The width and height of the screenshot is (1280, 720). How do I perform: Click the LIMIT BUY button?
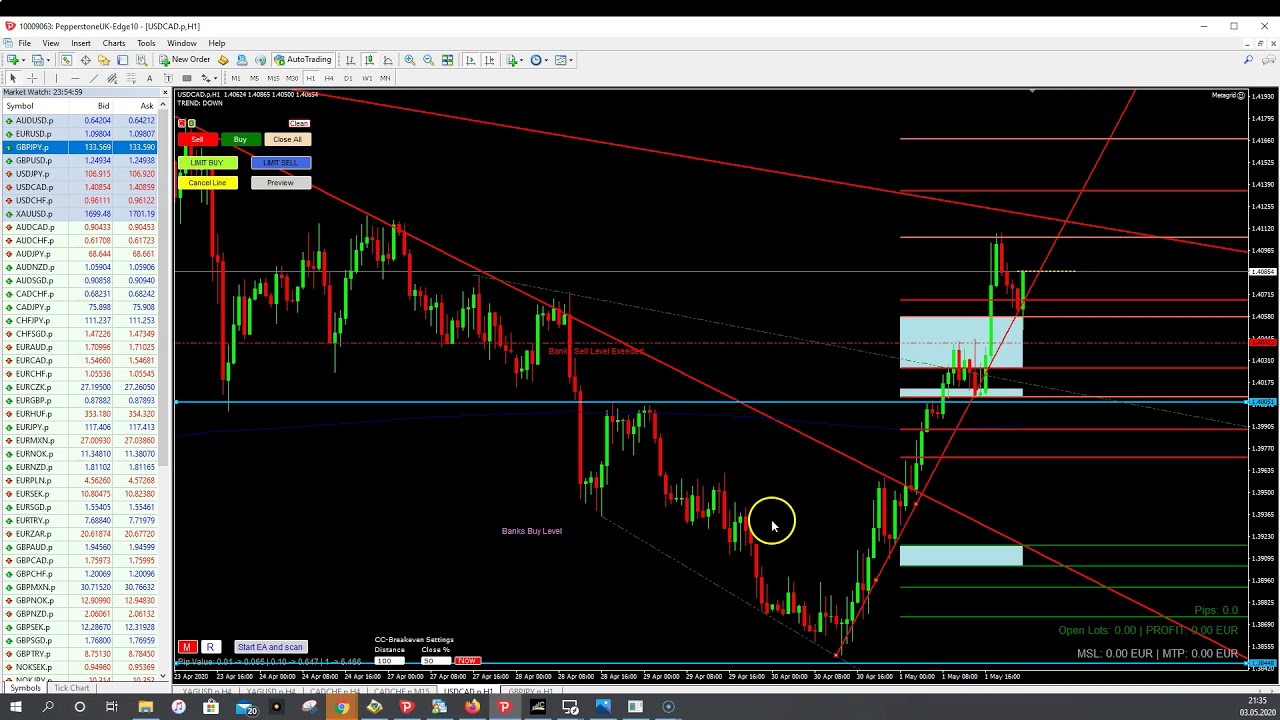207,162
